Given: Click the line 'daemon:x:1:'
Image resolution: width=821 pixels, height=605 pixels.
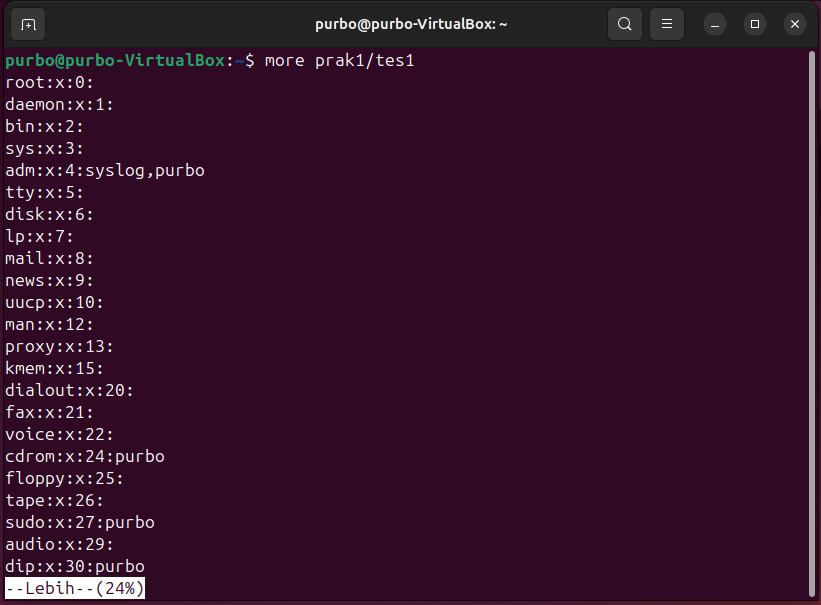Looking at the screenshot, I should [x=59, y=105].
